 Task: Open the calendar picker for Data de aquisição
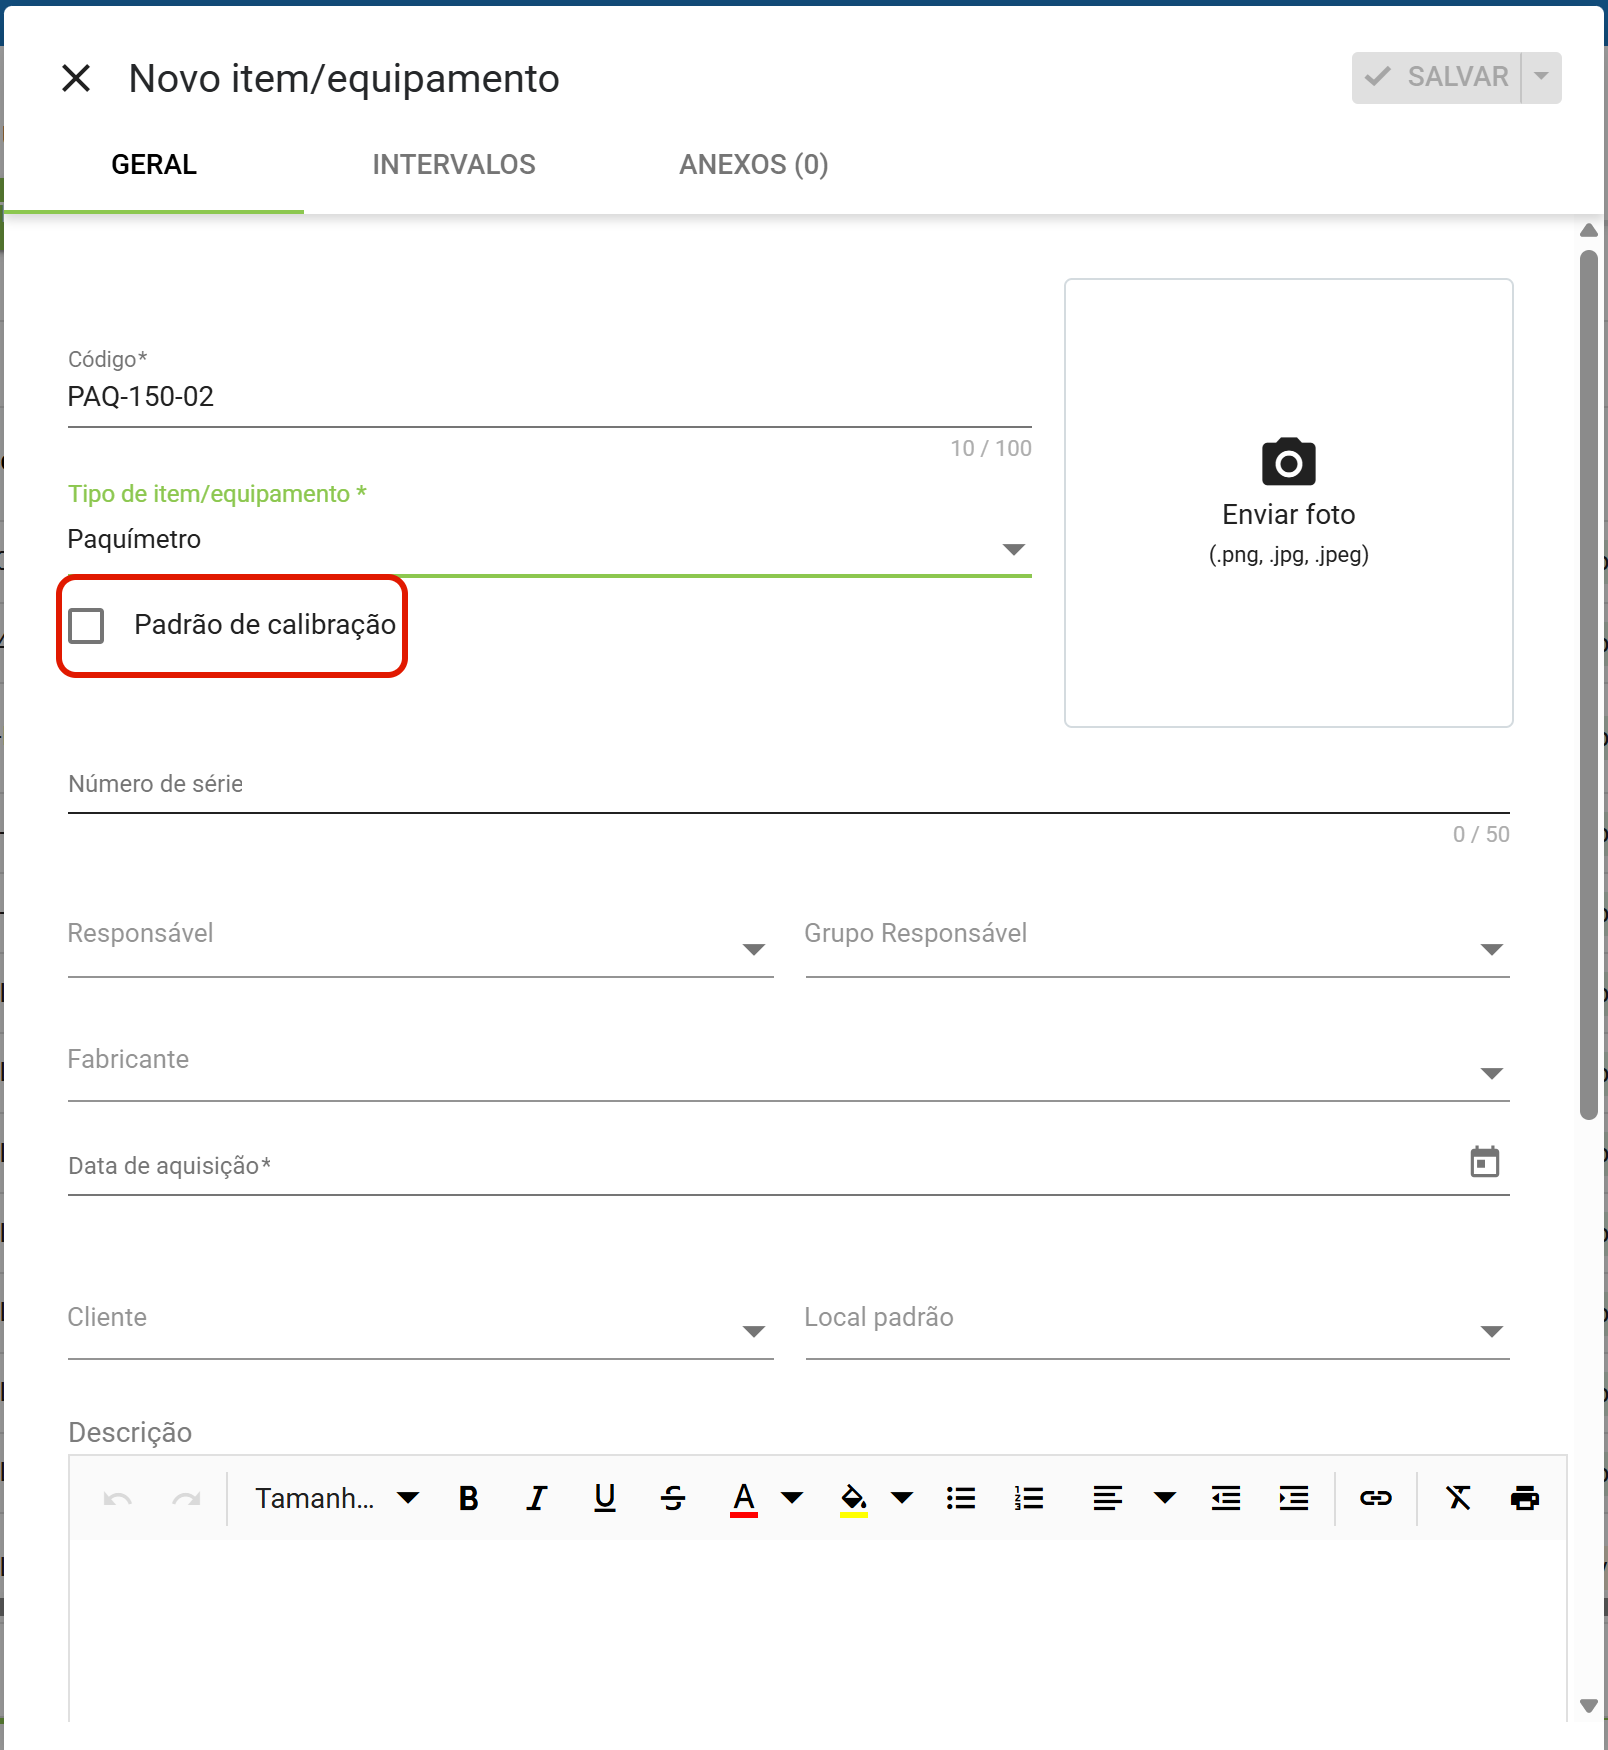point(1484,1162)
